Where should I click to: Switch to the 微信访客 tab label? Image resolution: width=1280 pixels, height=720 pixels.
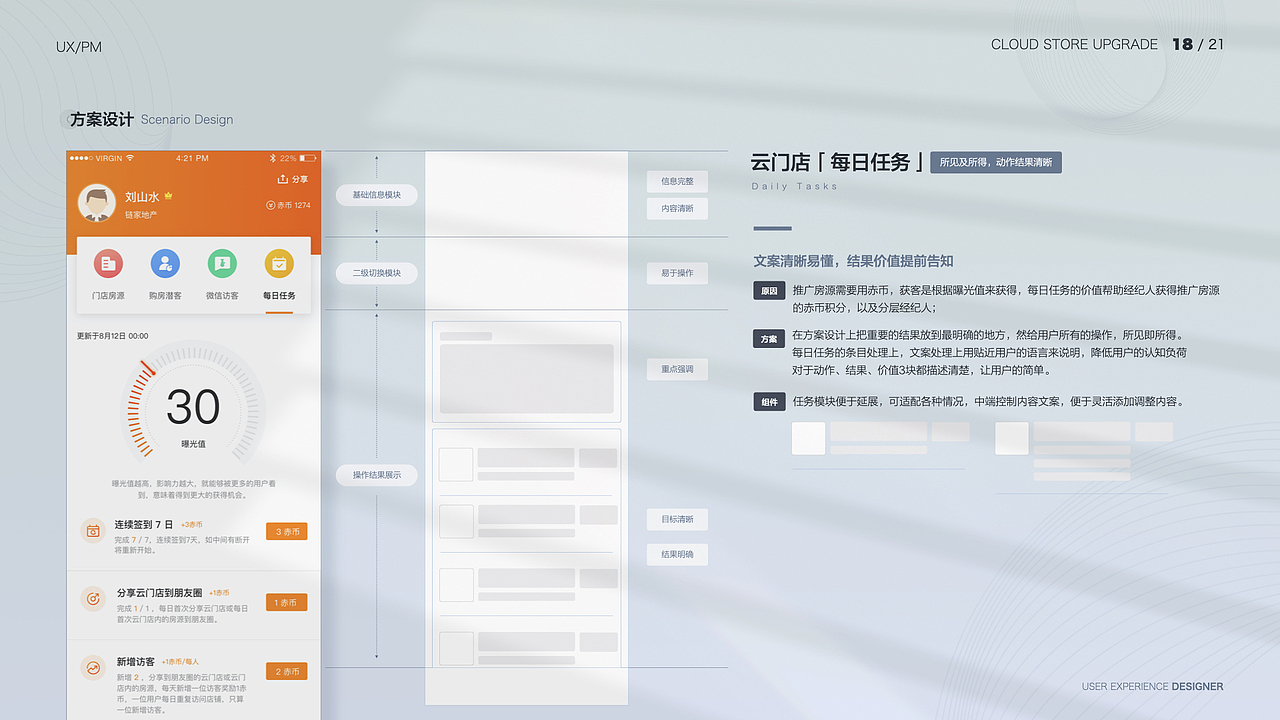point(222,295)
